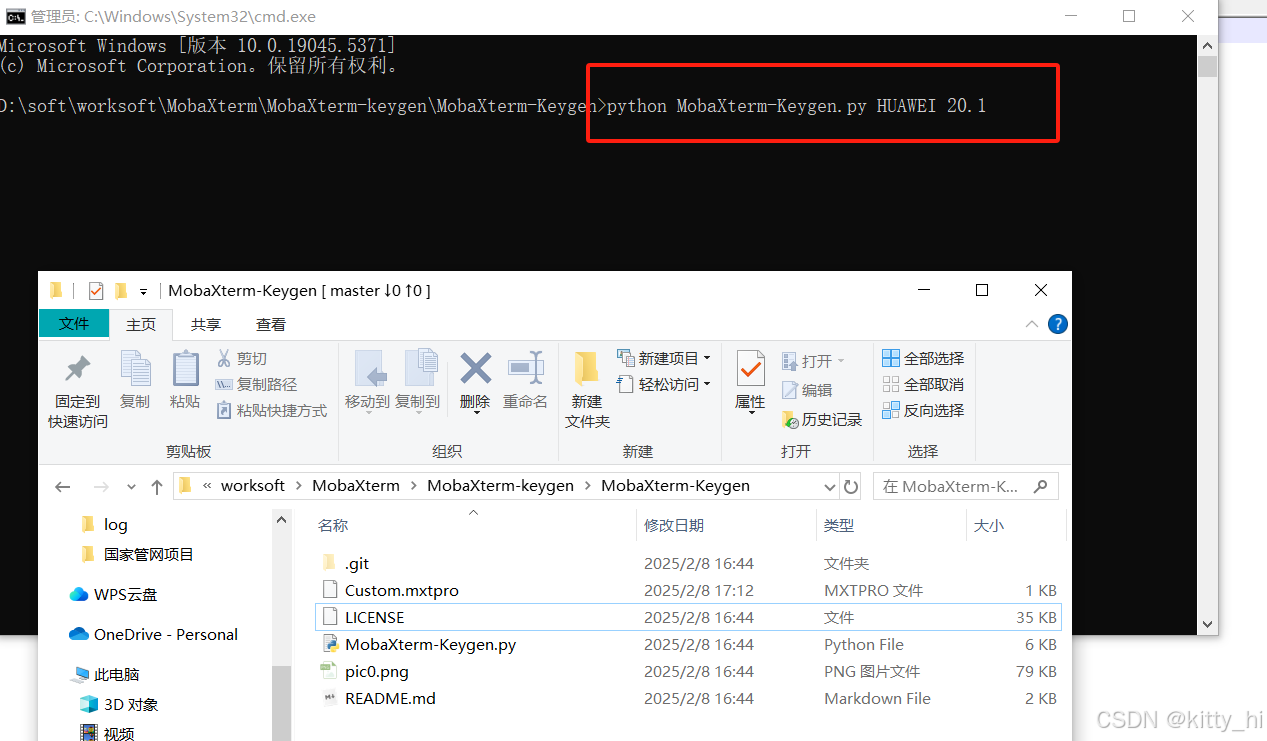Collapse the ribbon with chevron
Viewport: 1267px width, 741px height.
pos(1032,324)
